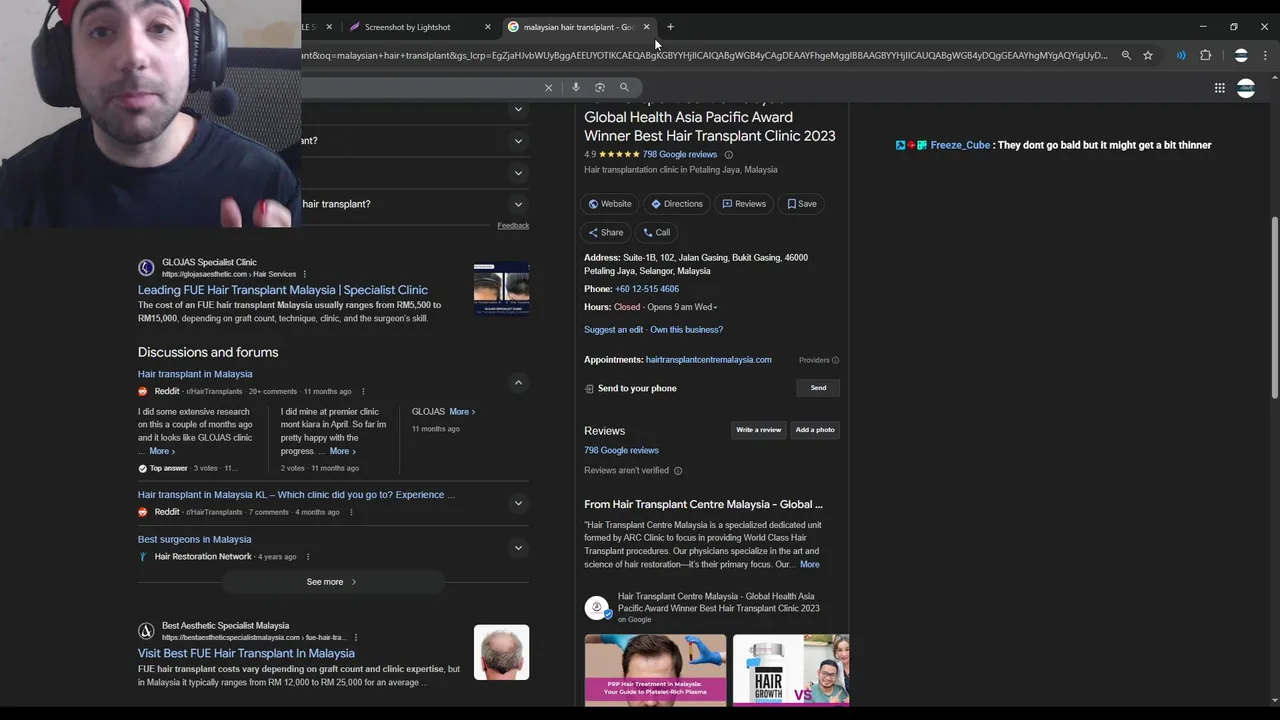Open options dots for GLOJAS Specialist Clinic result
Image resolution: width=1280 pixels, height=720 pixels.
pos(305,274)
